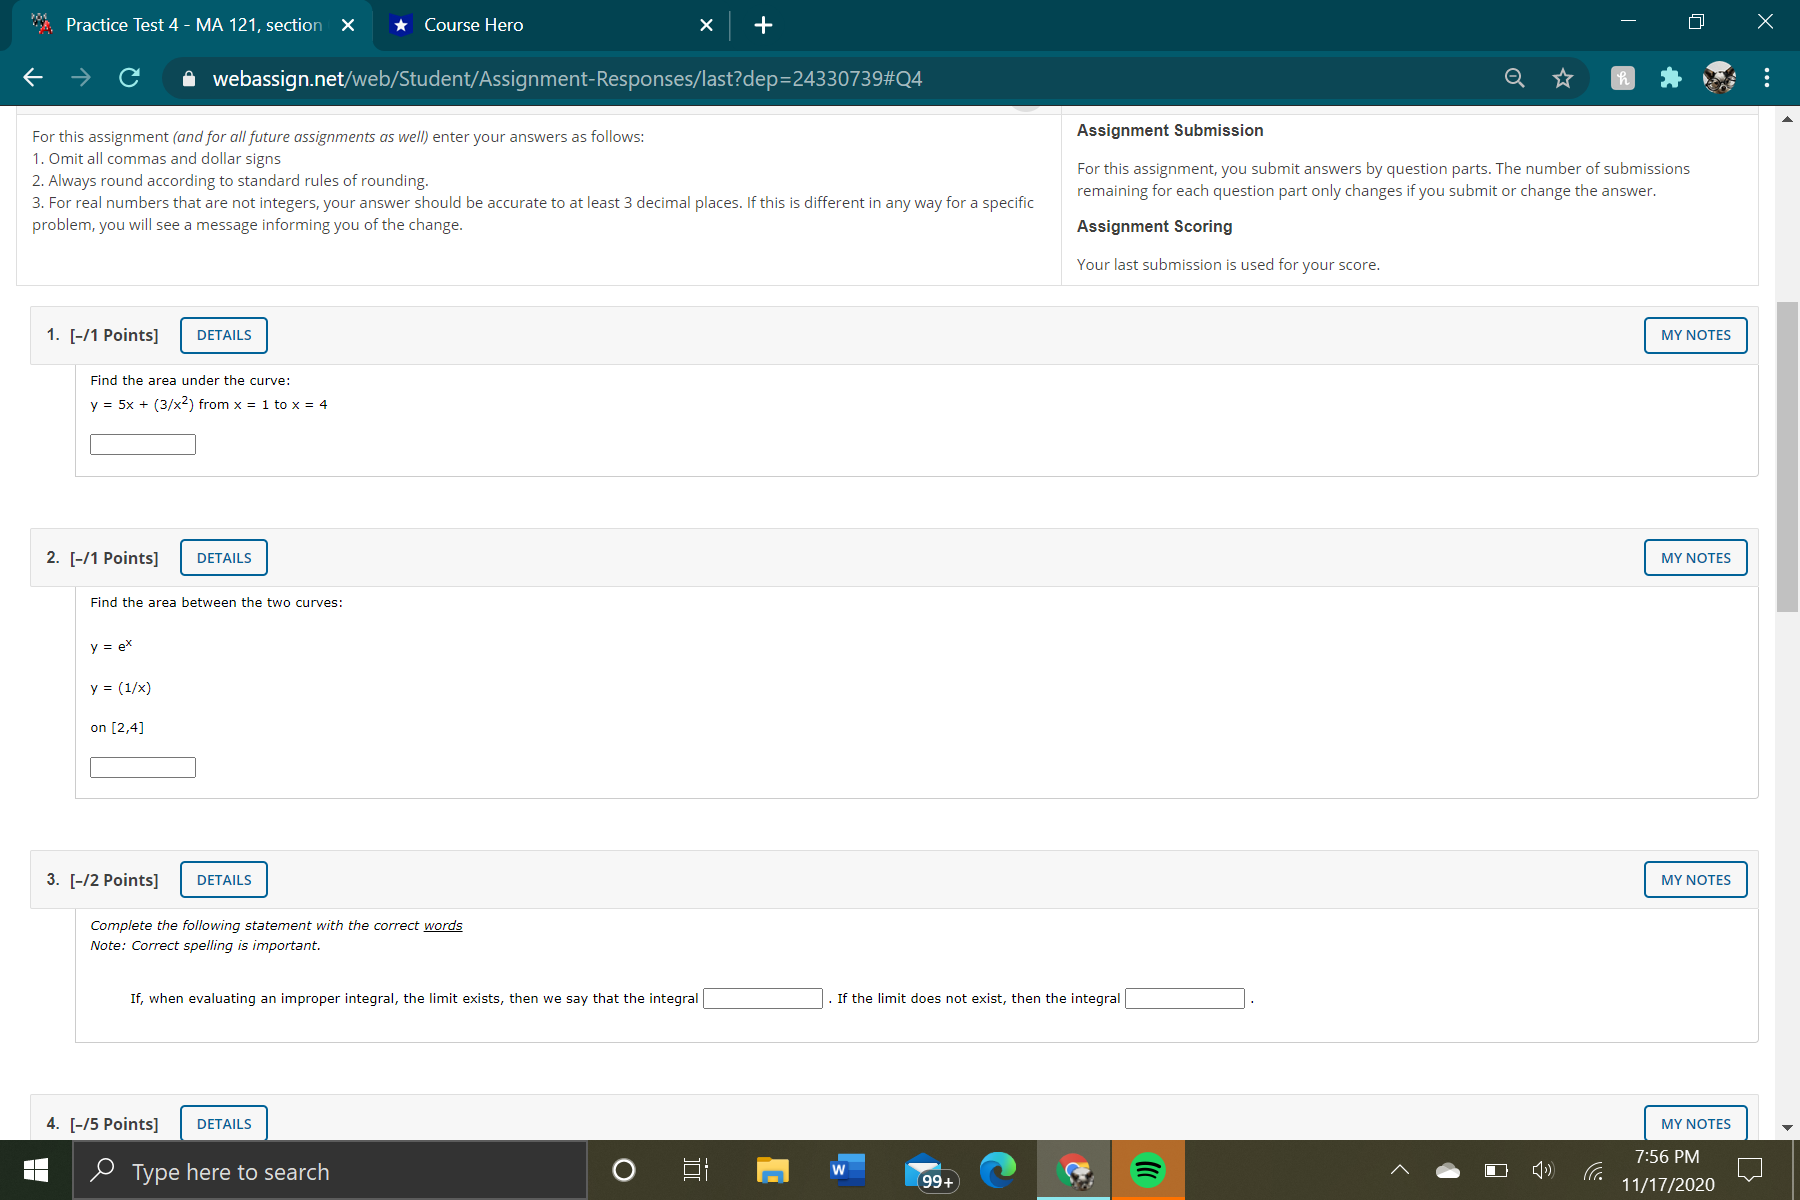
Task: Click the taskbar search box
Action: [330, 1171]
